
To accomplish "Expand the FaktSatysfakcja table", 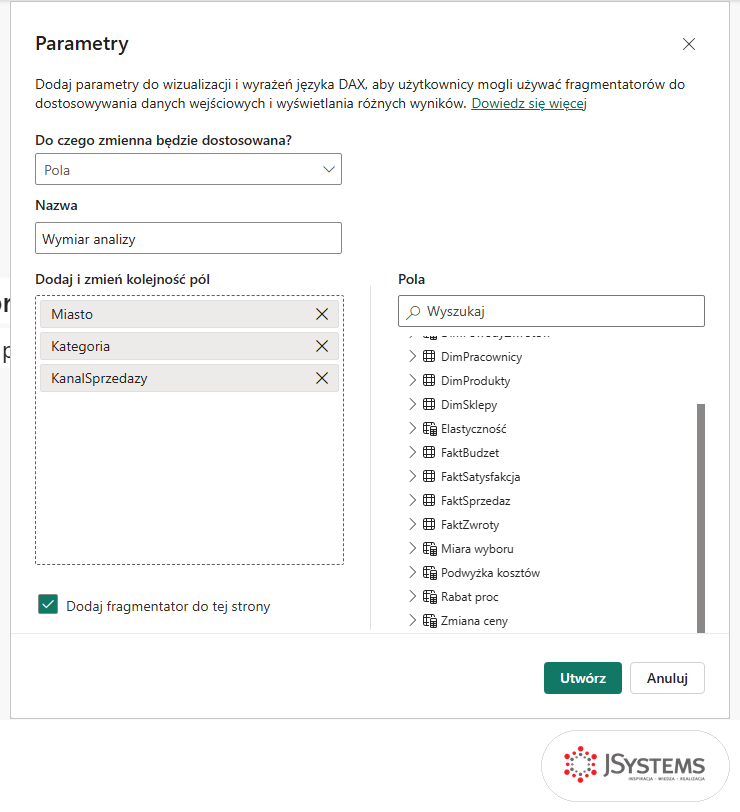I will [x=412, y=476].
